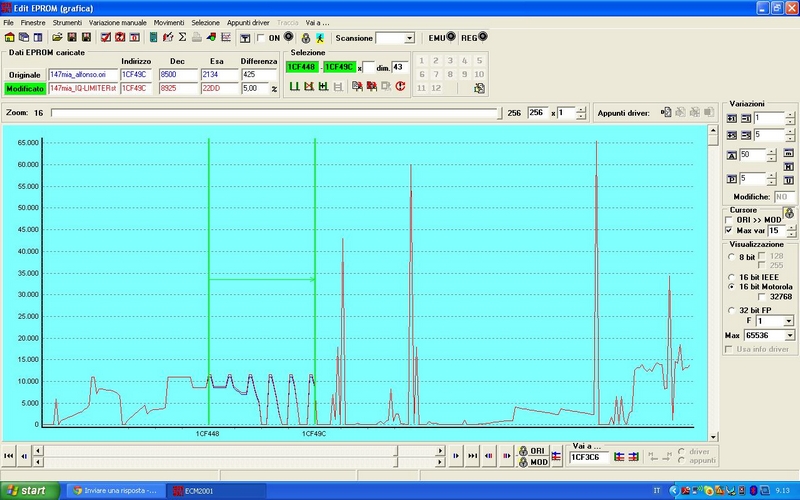Click the +1 increment variation icon
This screenshot has height=500, width=800.
coord(730,118)
